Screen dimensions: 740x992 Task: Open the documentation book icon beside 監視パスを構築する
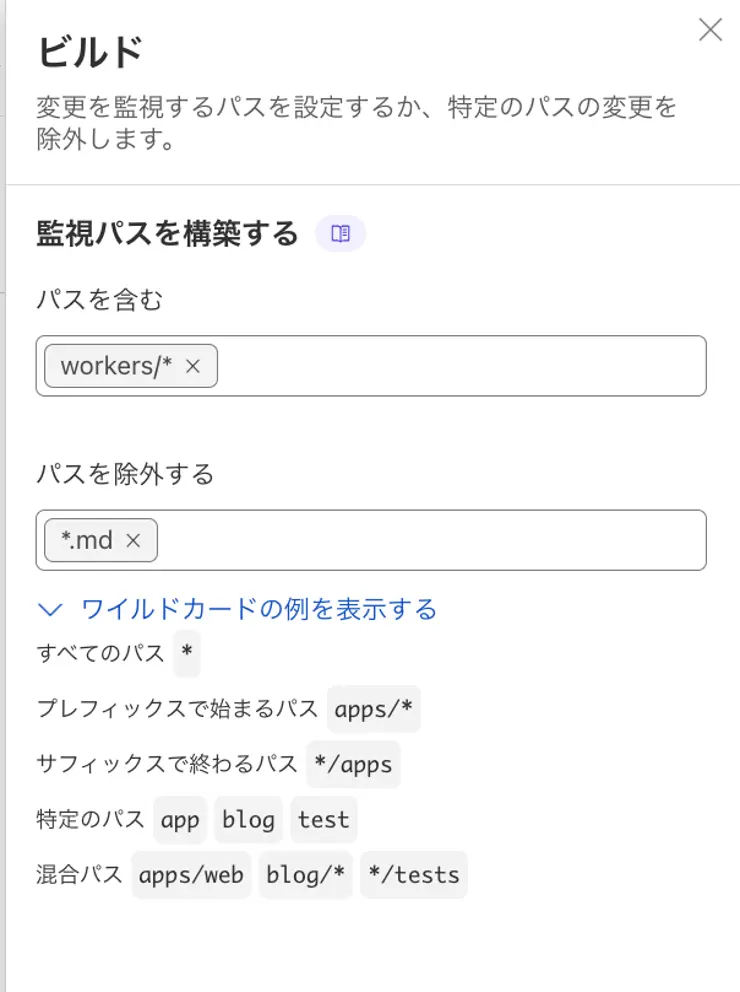pyautogui.click(x=340, y=233)
